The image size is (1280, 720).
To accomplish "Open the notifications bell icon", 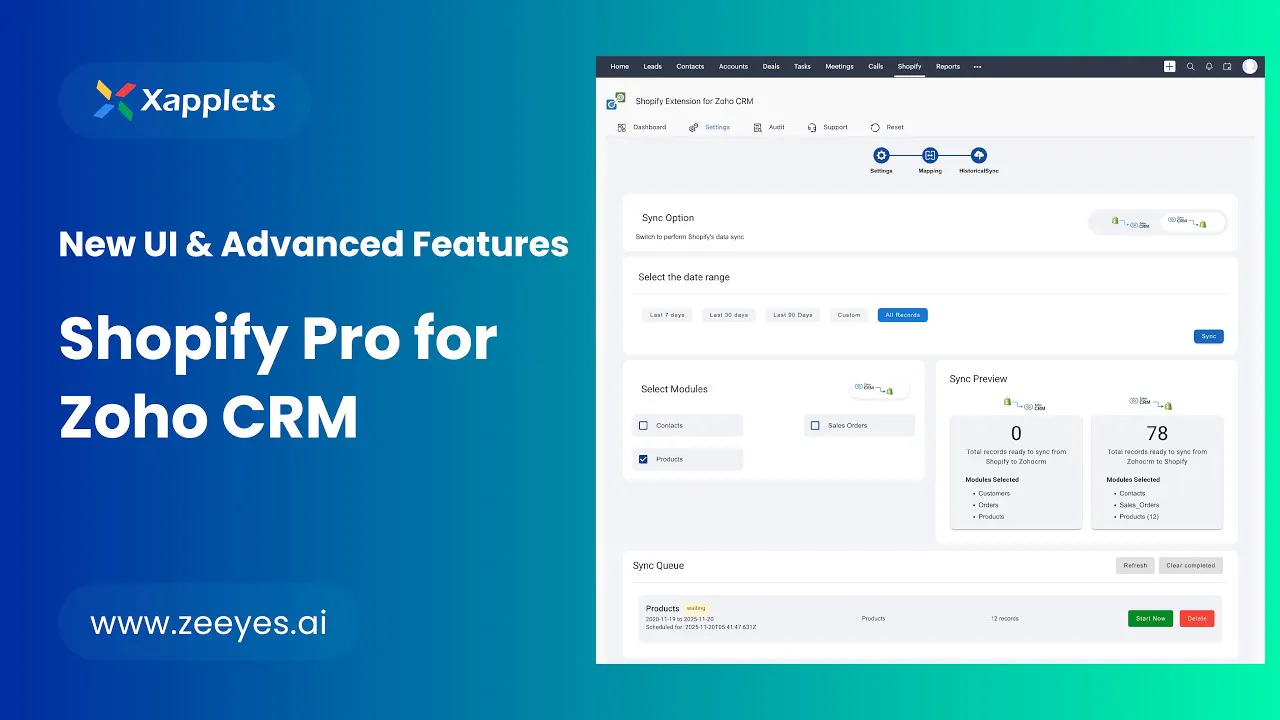I will (1209, 67).
